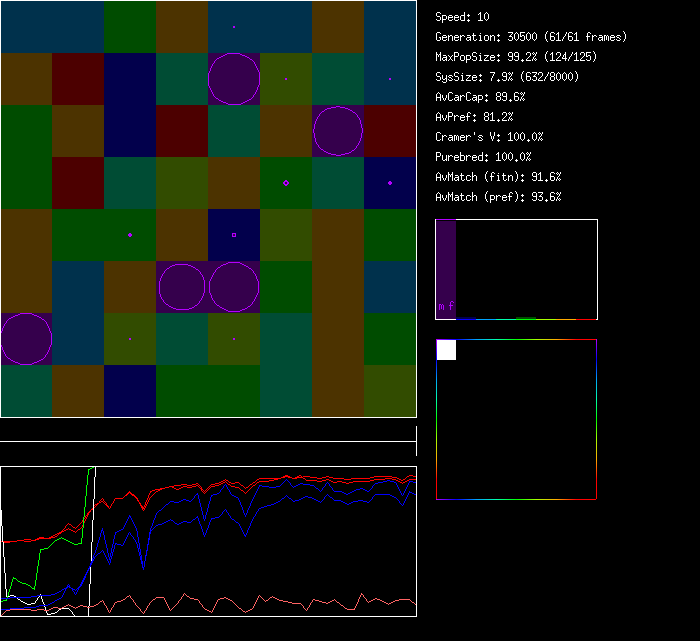Viewport: 700px width, 641px height.
Task: Click the "m f" label in the histogram
Action: click(x=446, y=306)
